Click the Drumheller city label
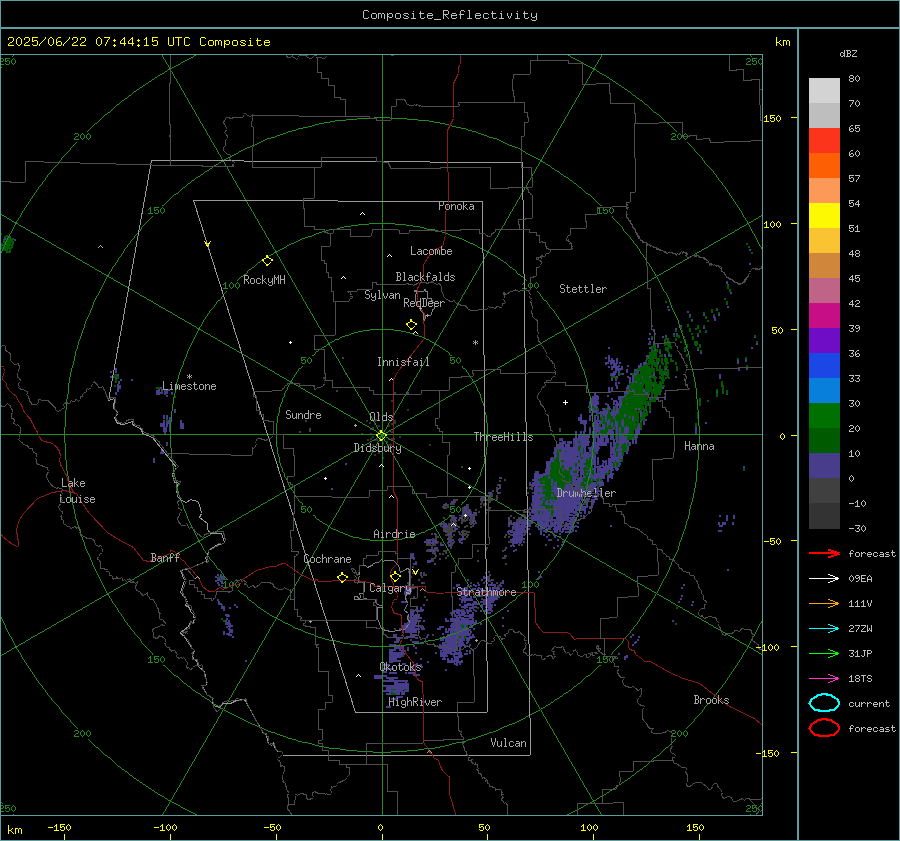The image size is (900, 841). tap(586, 493)
